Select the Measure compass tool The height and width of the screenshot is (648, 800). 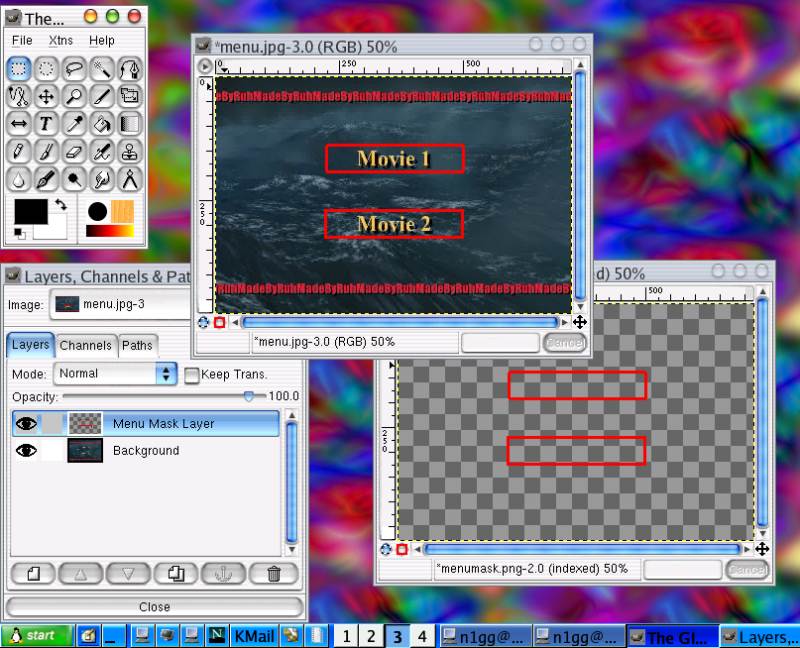click(x=130, y=179)
